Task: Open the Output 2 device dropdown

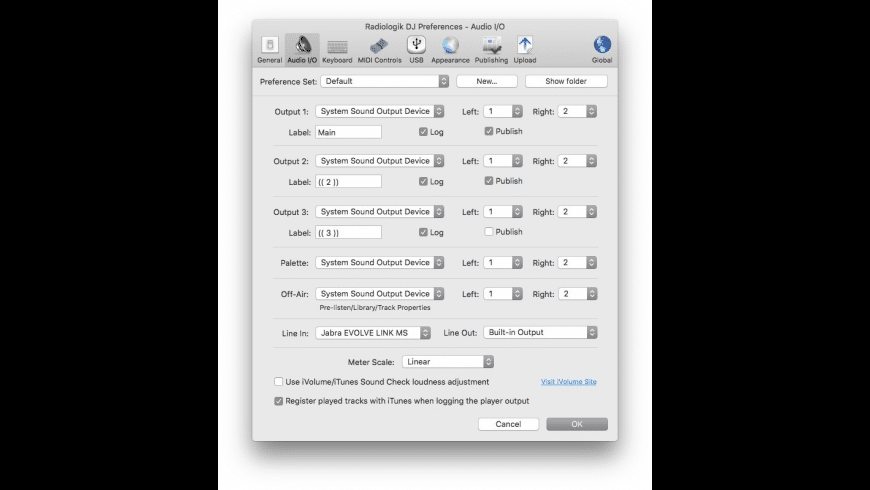Action: click(380, 160)
